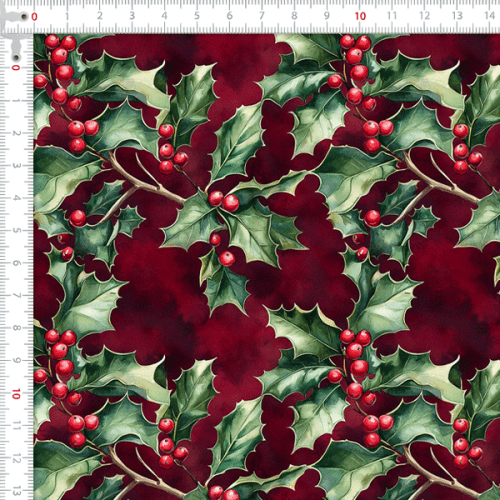Click the 14 mark on the top ruler

pos(490,15)
